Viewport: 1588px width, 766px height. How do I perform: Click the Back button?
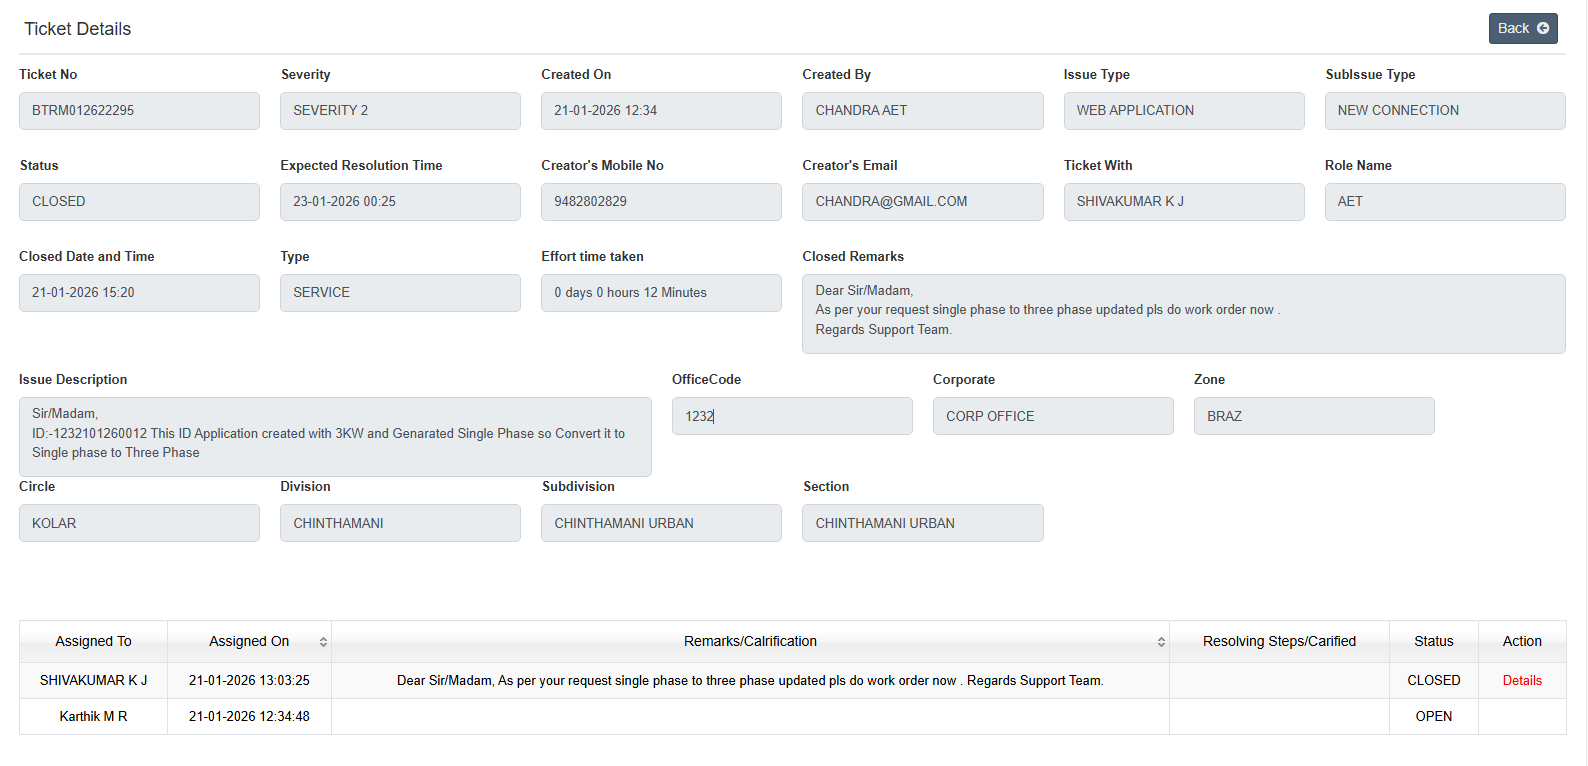point(1522,28)
